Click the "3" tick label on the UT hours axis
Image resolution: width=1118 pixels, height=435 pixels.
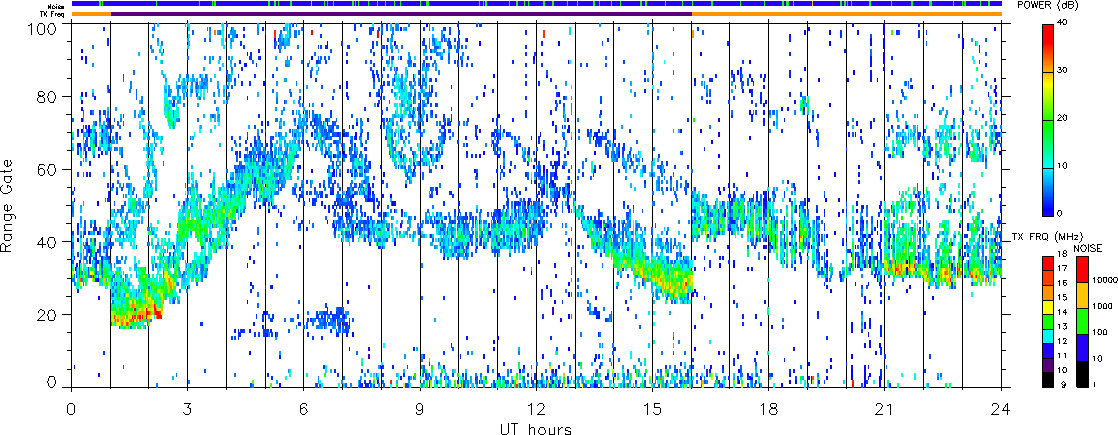point(188,409)
